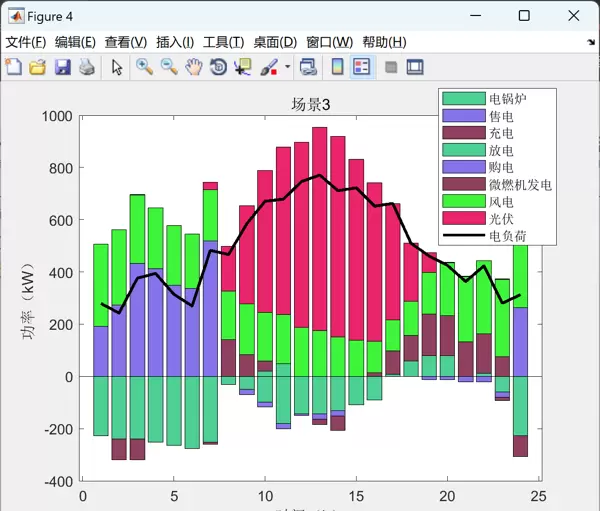Select the Zoom In magnifier tool
600x511 pixels.
(145, 67)
